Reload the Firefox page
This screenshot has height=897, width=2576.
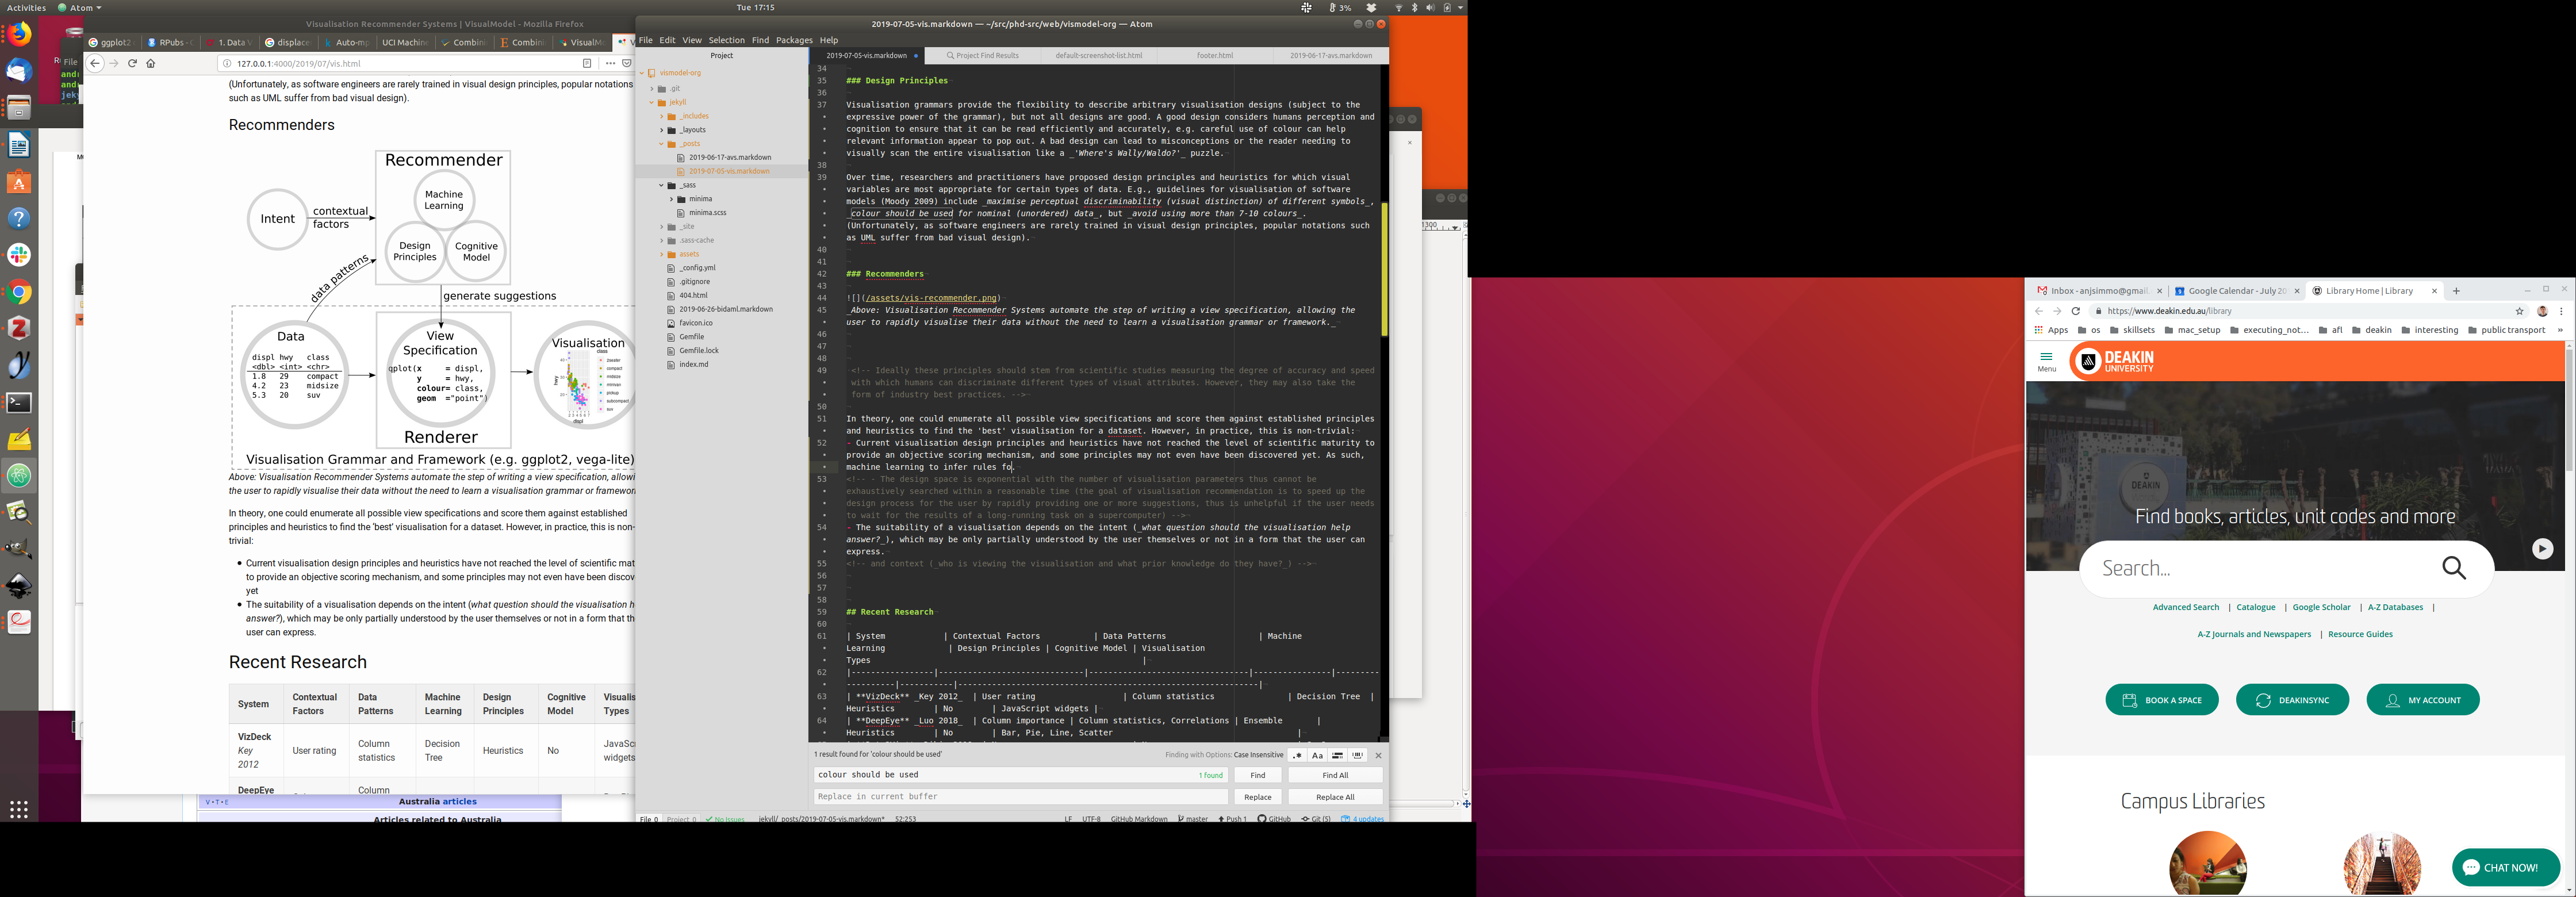(132, 63)
